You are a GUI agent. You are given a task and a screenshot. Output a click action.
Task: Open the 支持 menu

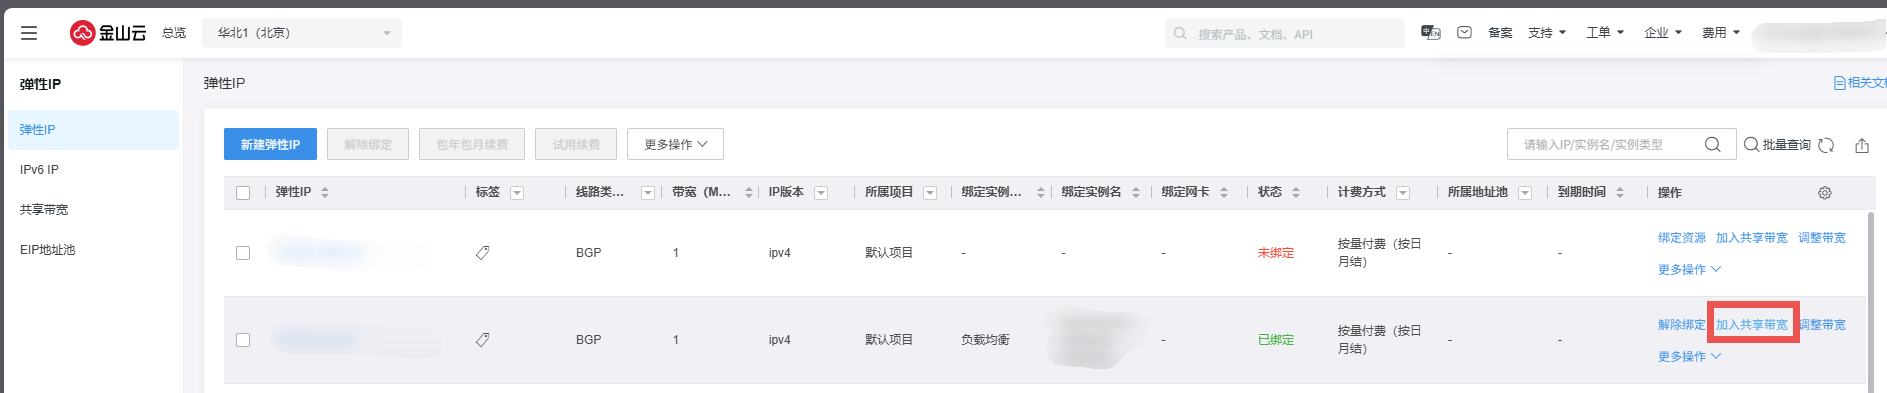(1547, 33)
